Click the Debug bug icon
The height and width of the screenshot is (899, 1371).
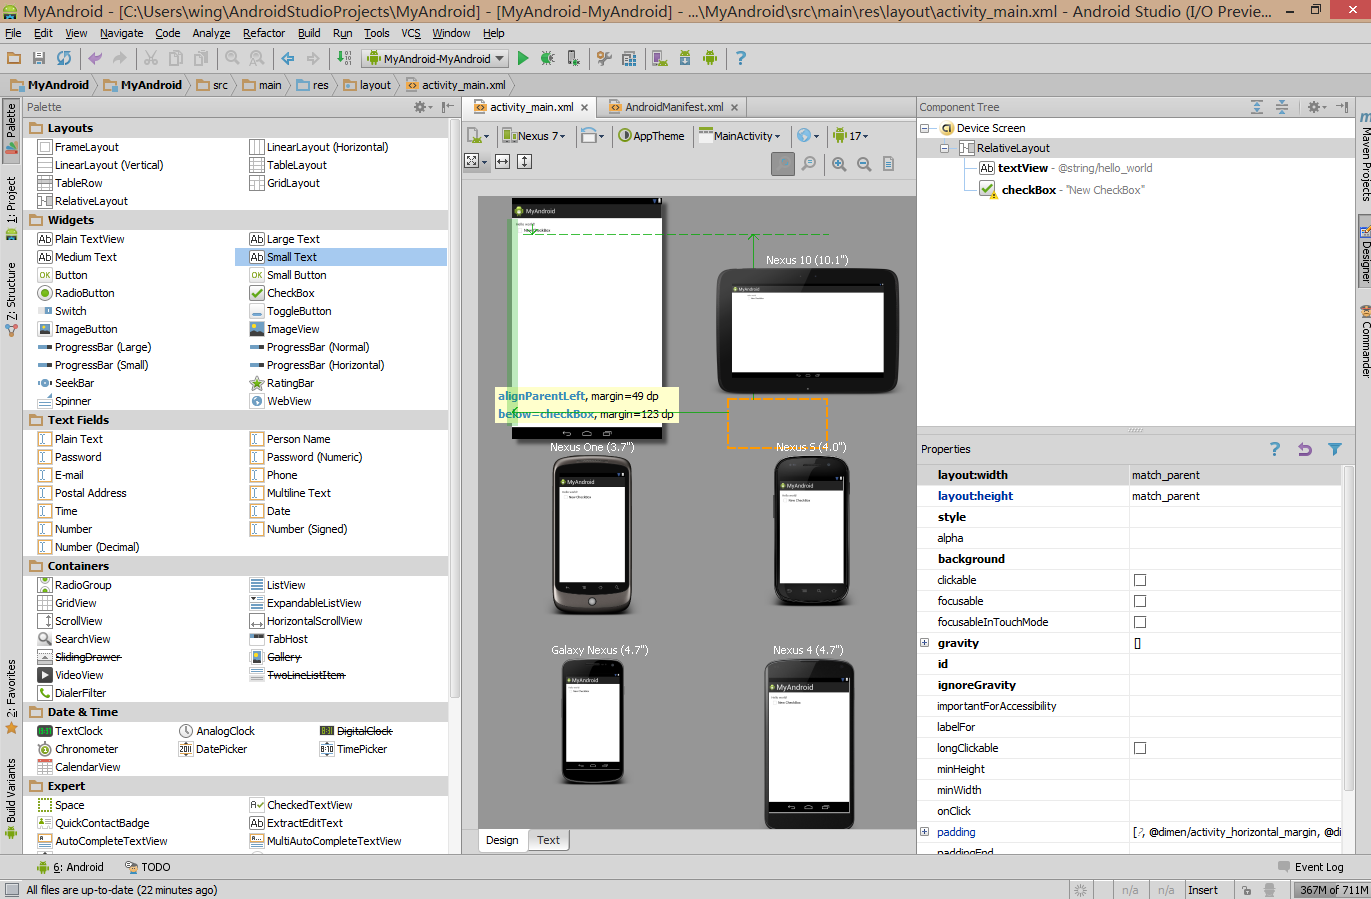point(547,58)
